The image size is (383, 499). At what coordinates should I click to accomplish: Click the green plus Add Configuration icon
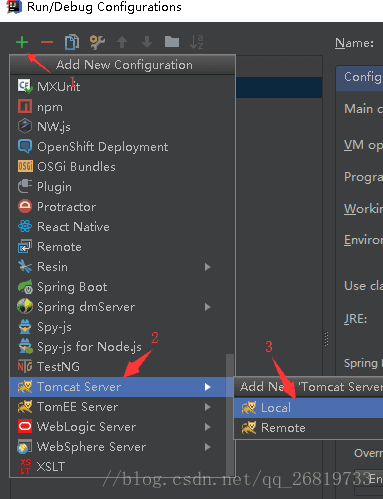point(22,42)
